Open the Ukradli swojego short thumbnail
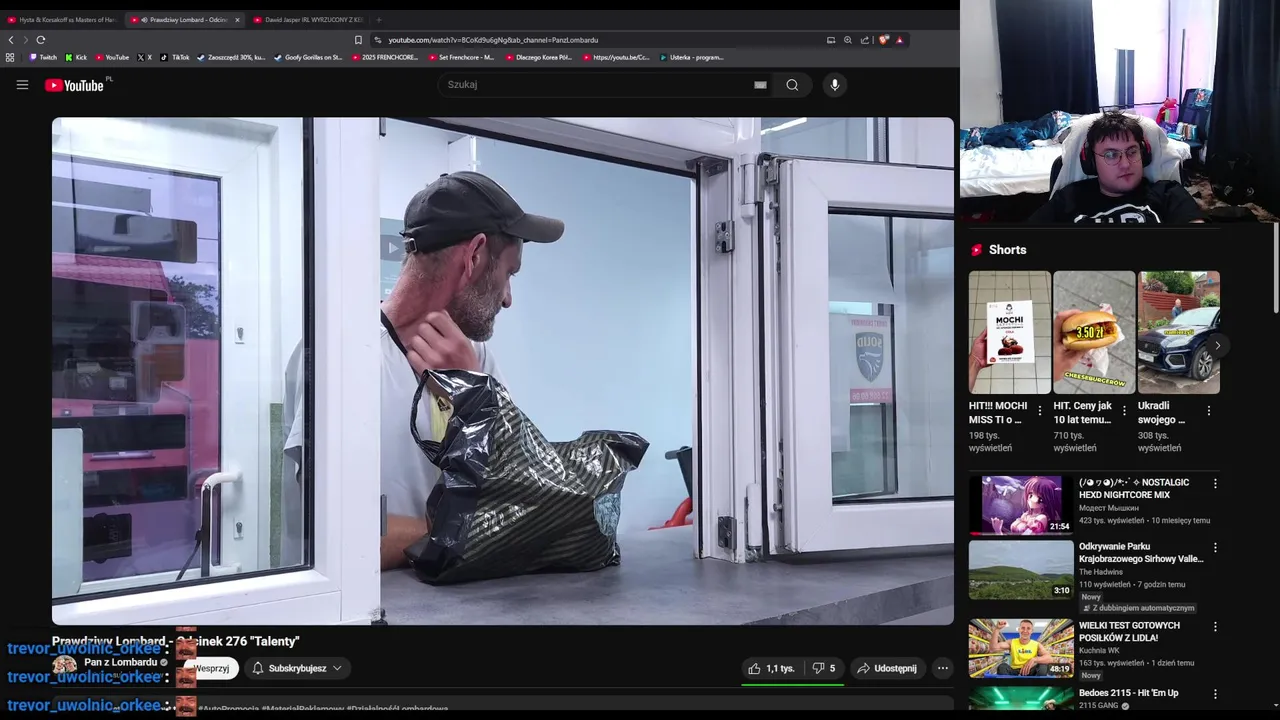 pos(1178,332)
